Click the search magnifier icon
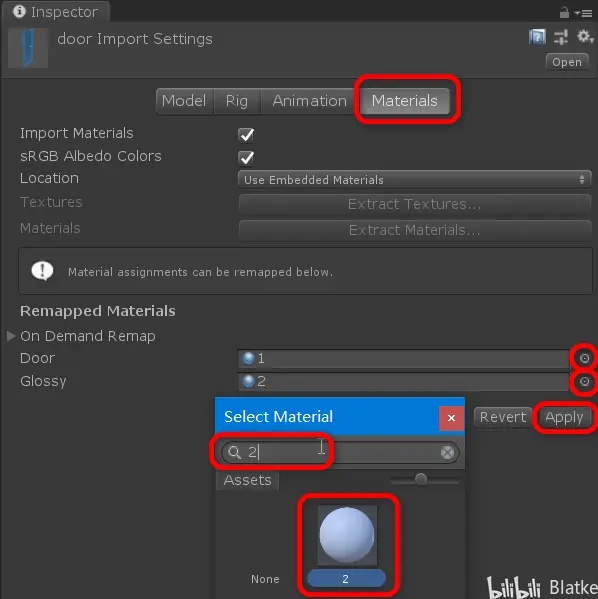The image size is (598, 599). click(x=234, y=452)
